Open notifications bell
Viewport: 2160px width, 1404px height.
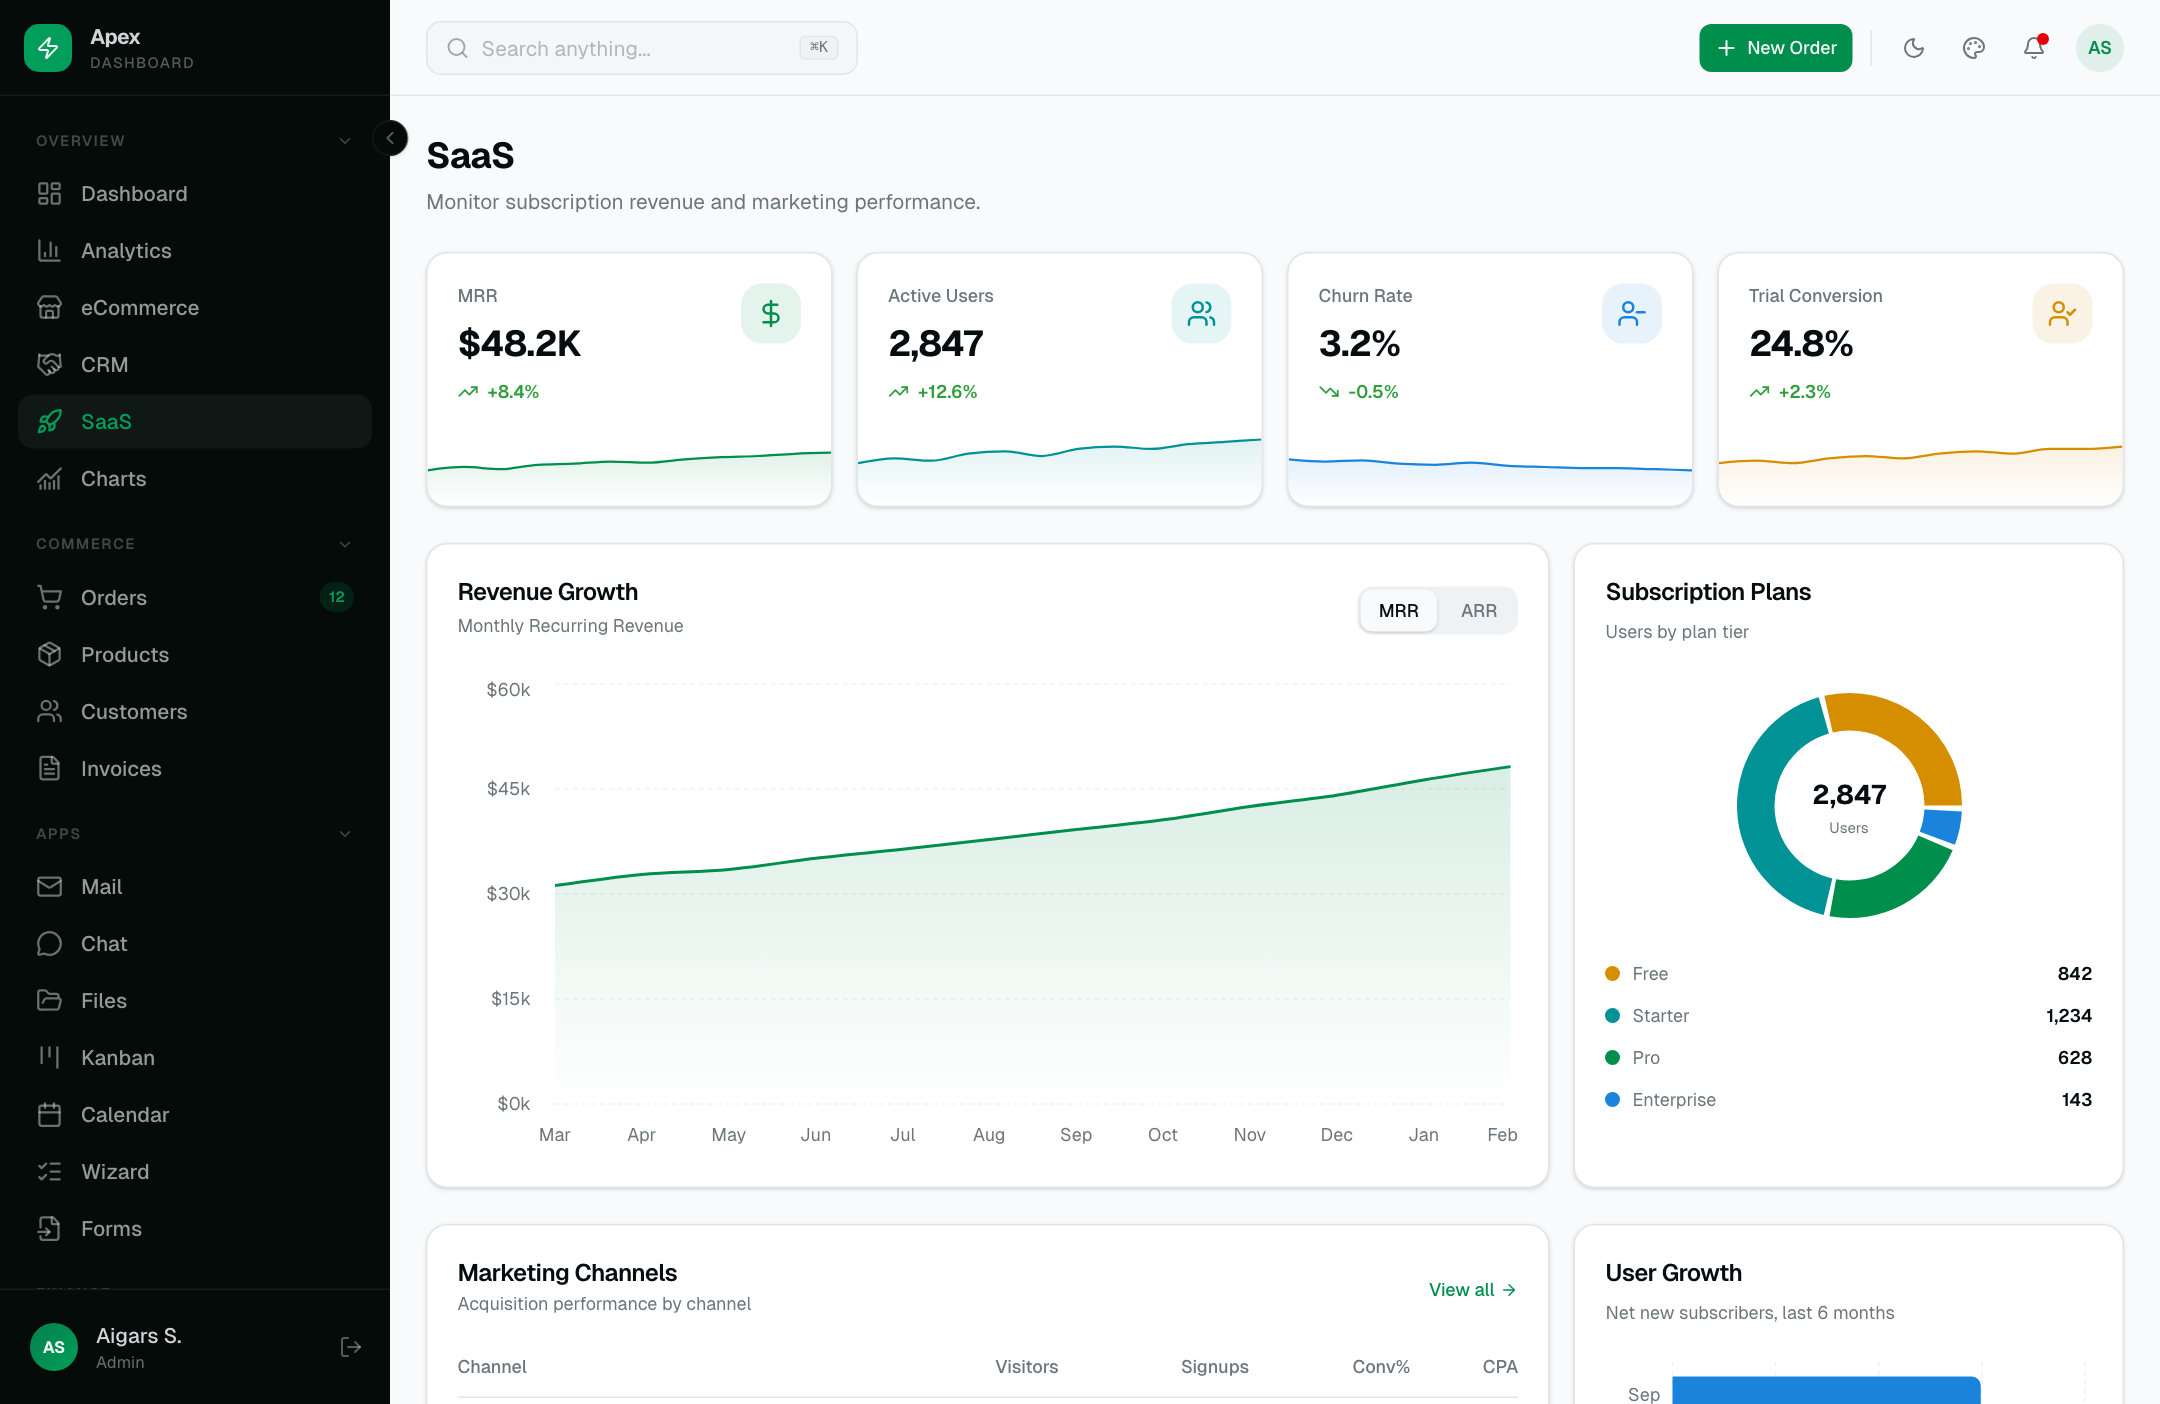point(2034,48)
